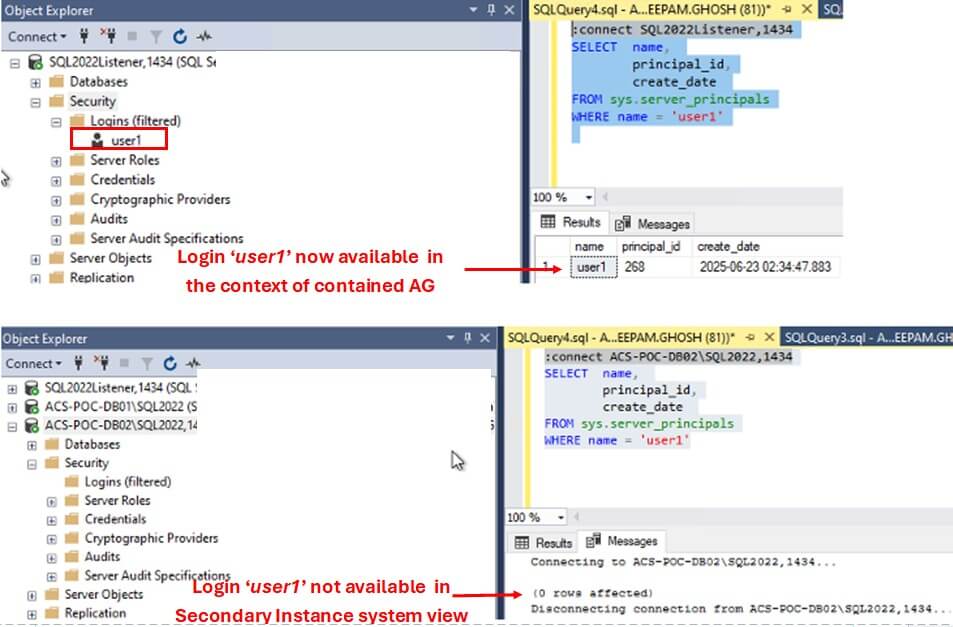953x627 pixels.
Task: Switch to the Results tab in bottom pane
Action: point(544,543)
